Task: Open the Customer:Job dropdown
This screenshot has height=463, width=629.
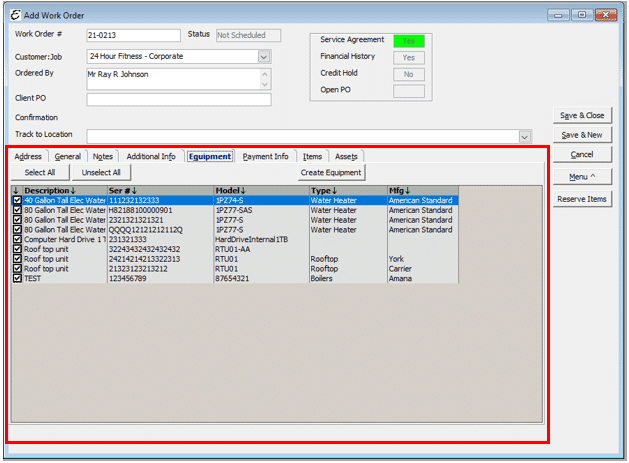Action: (x=264, y=57)
